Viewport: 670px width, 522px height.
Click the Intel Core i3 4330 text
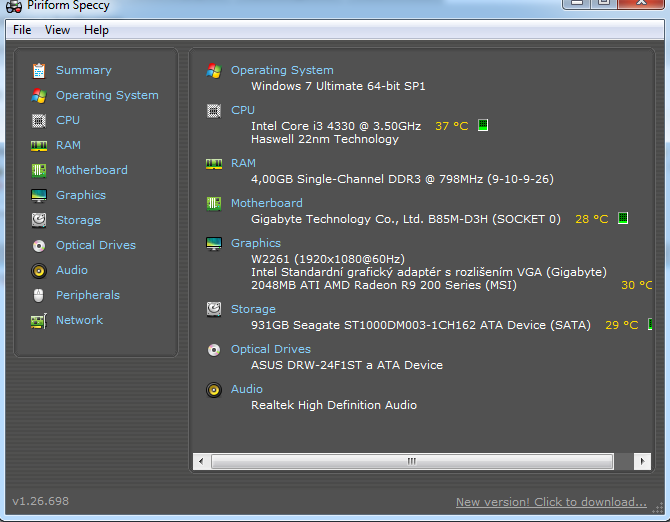[x=336, y=126]
